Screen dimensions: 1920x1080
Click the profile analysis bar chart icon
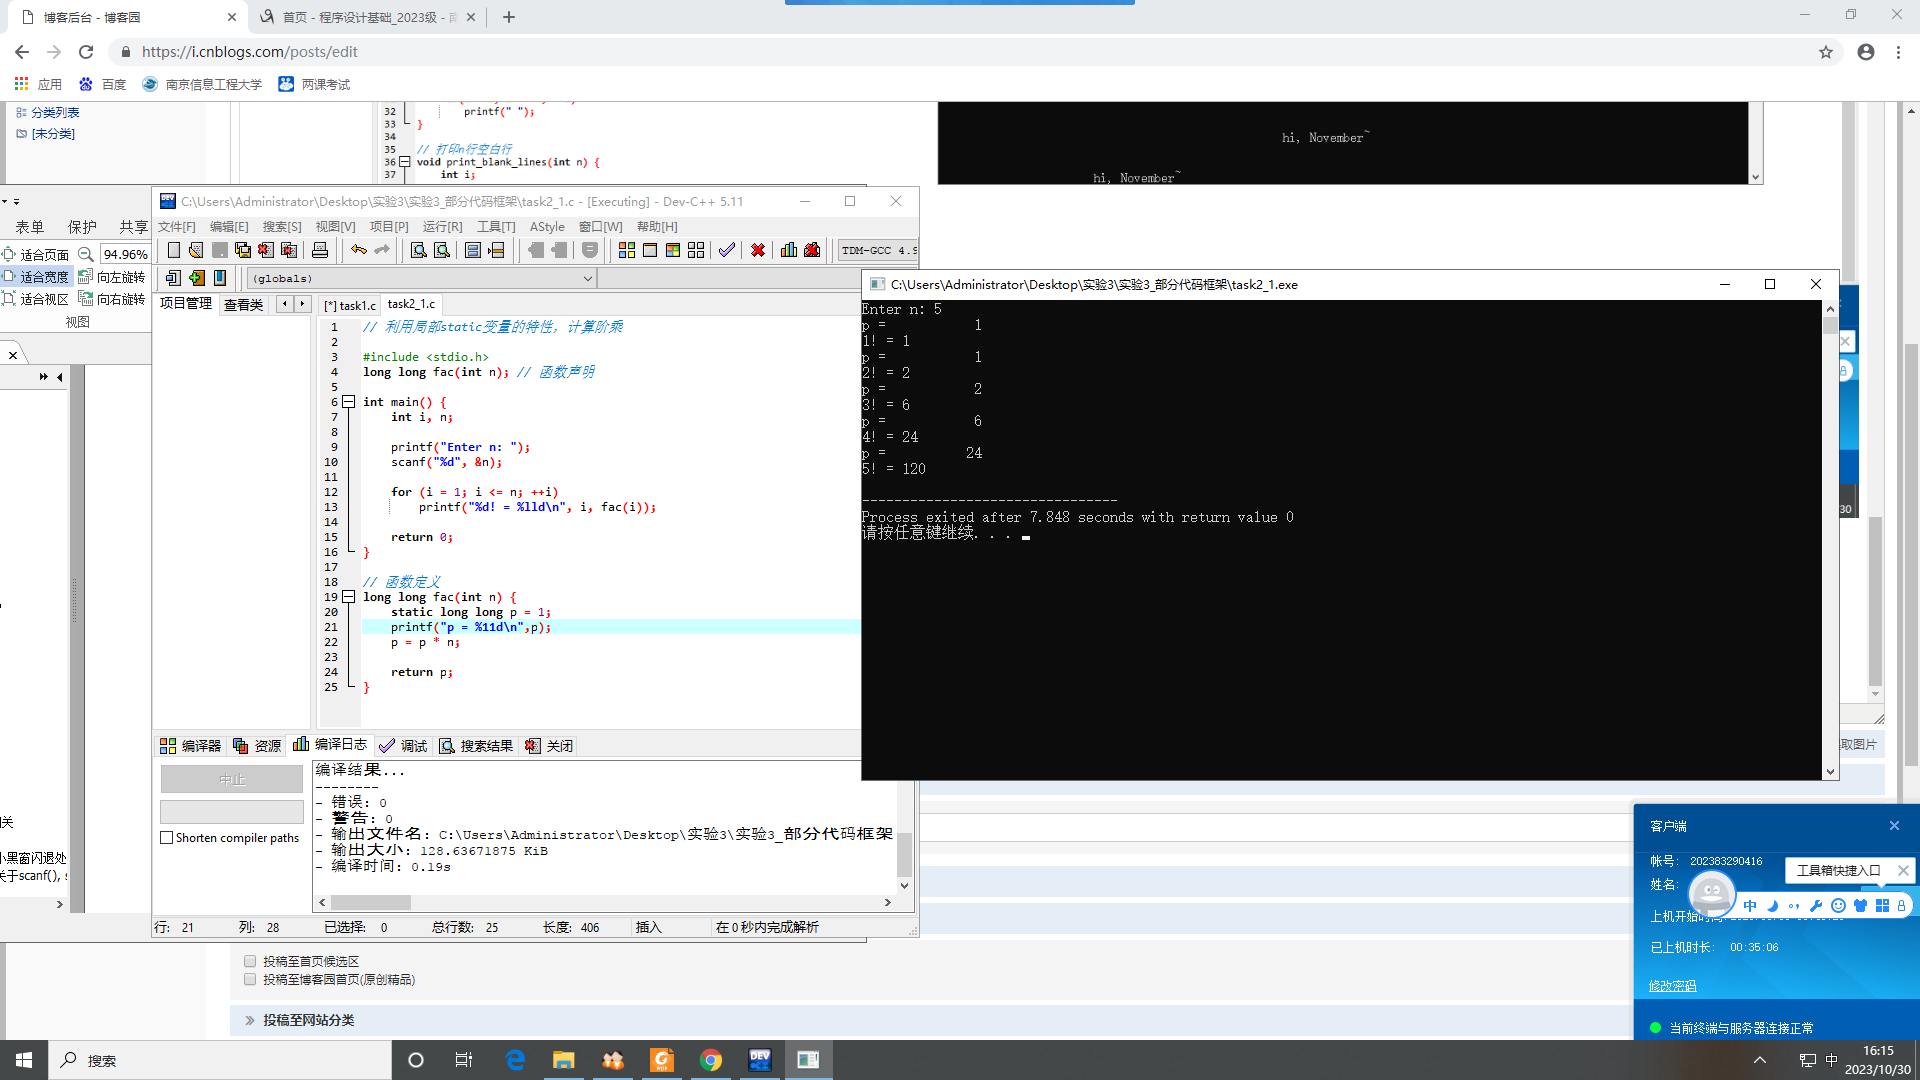coord(789,250)
